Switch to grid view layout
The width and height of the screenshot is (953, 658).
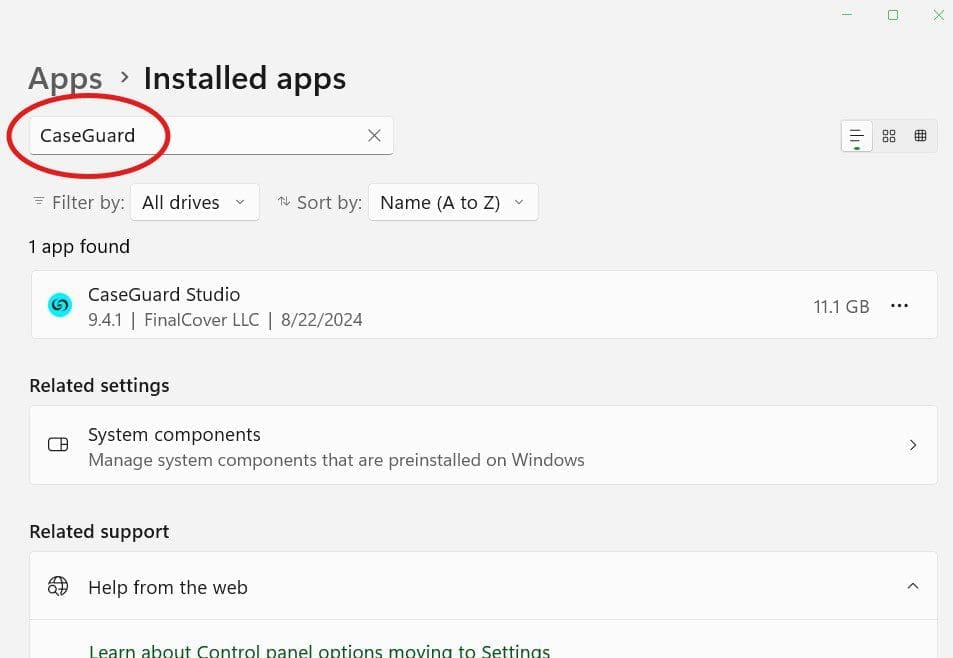tap(889, 136)
